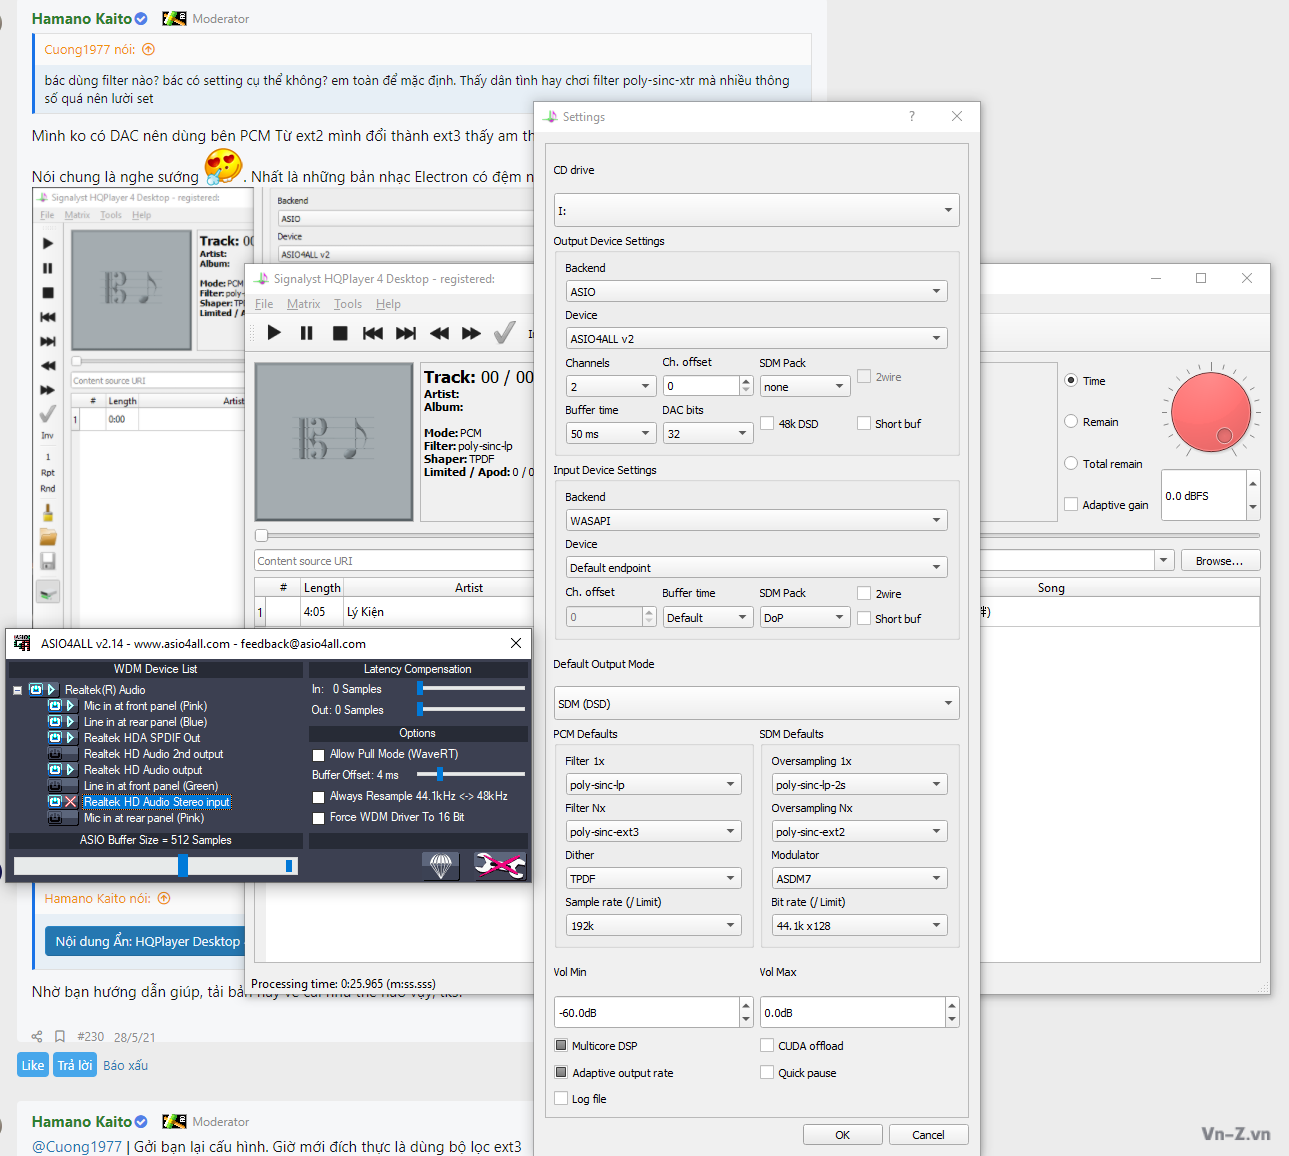Click the album art placeholder in HQPlayer
Viewport: 1289px width, 1156px height.
click(x=334, y=441)
